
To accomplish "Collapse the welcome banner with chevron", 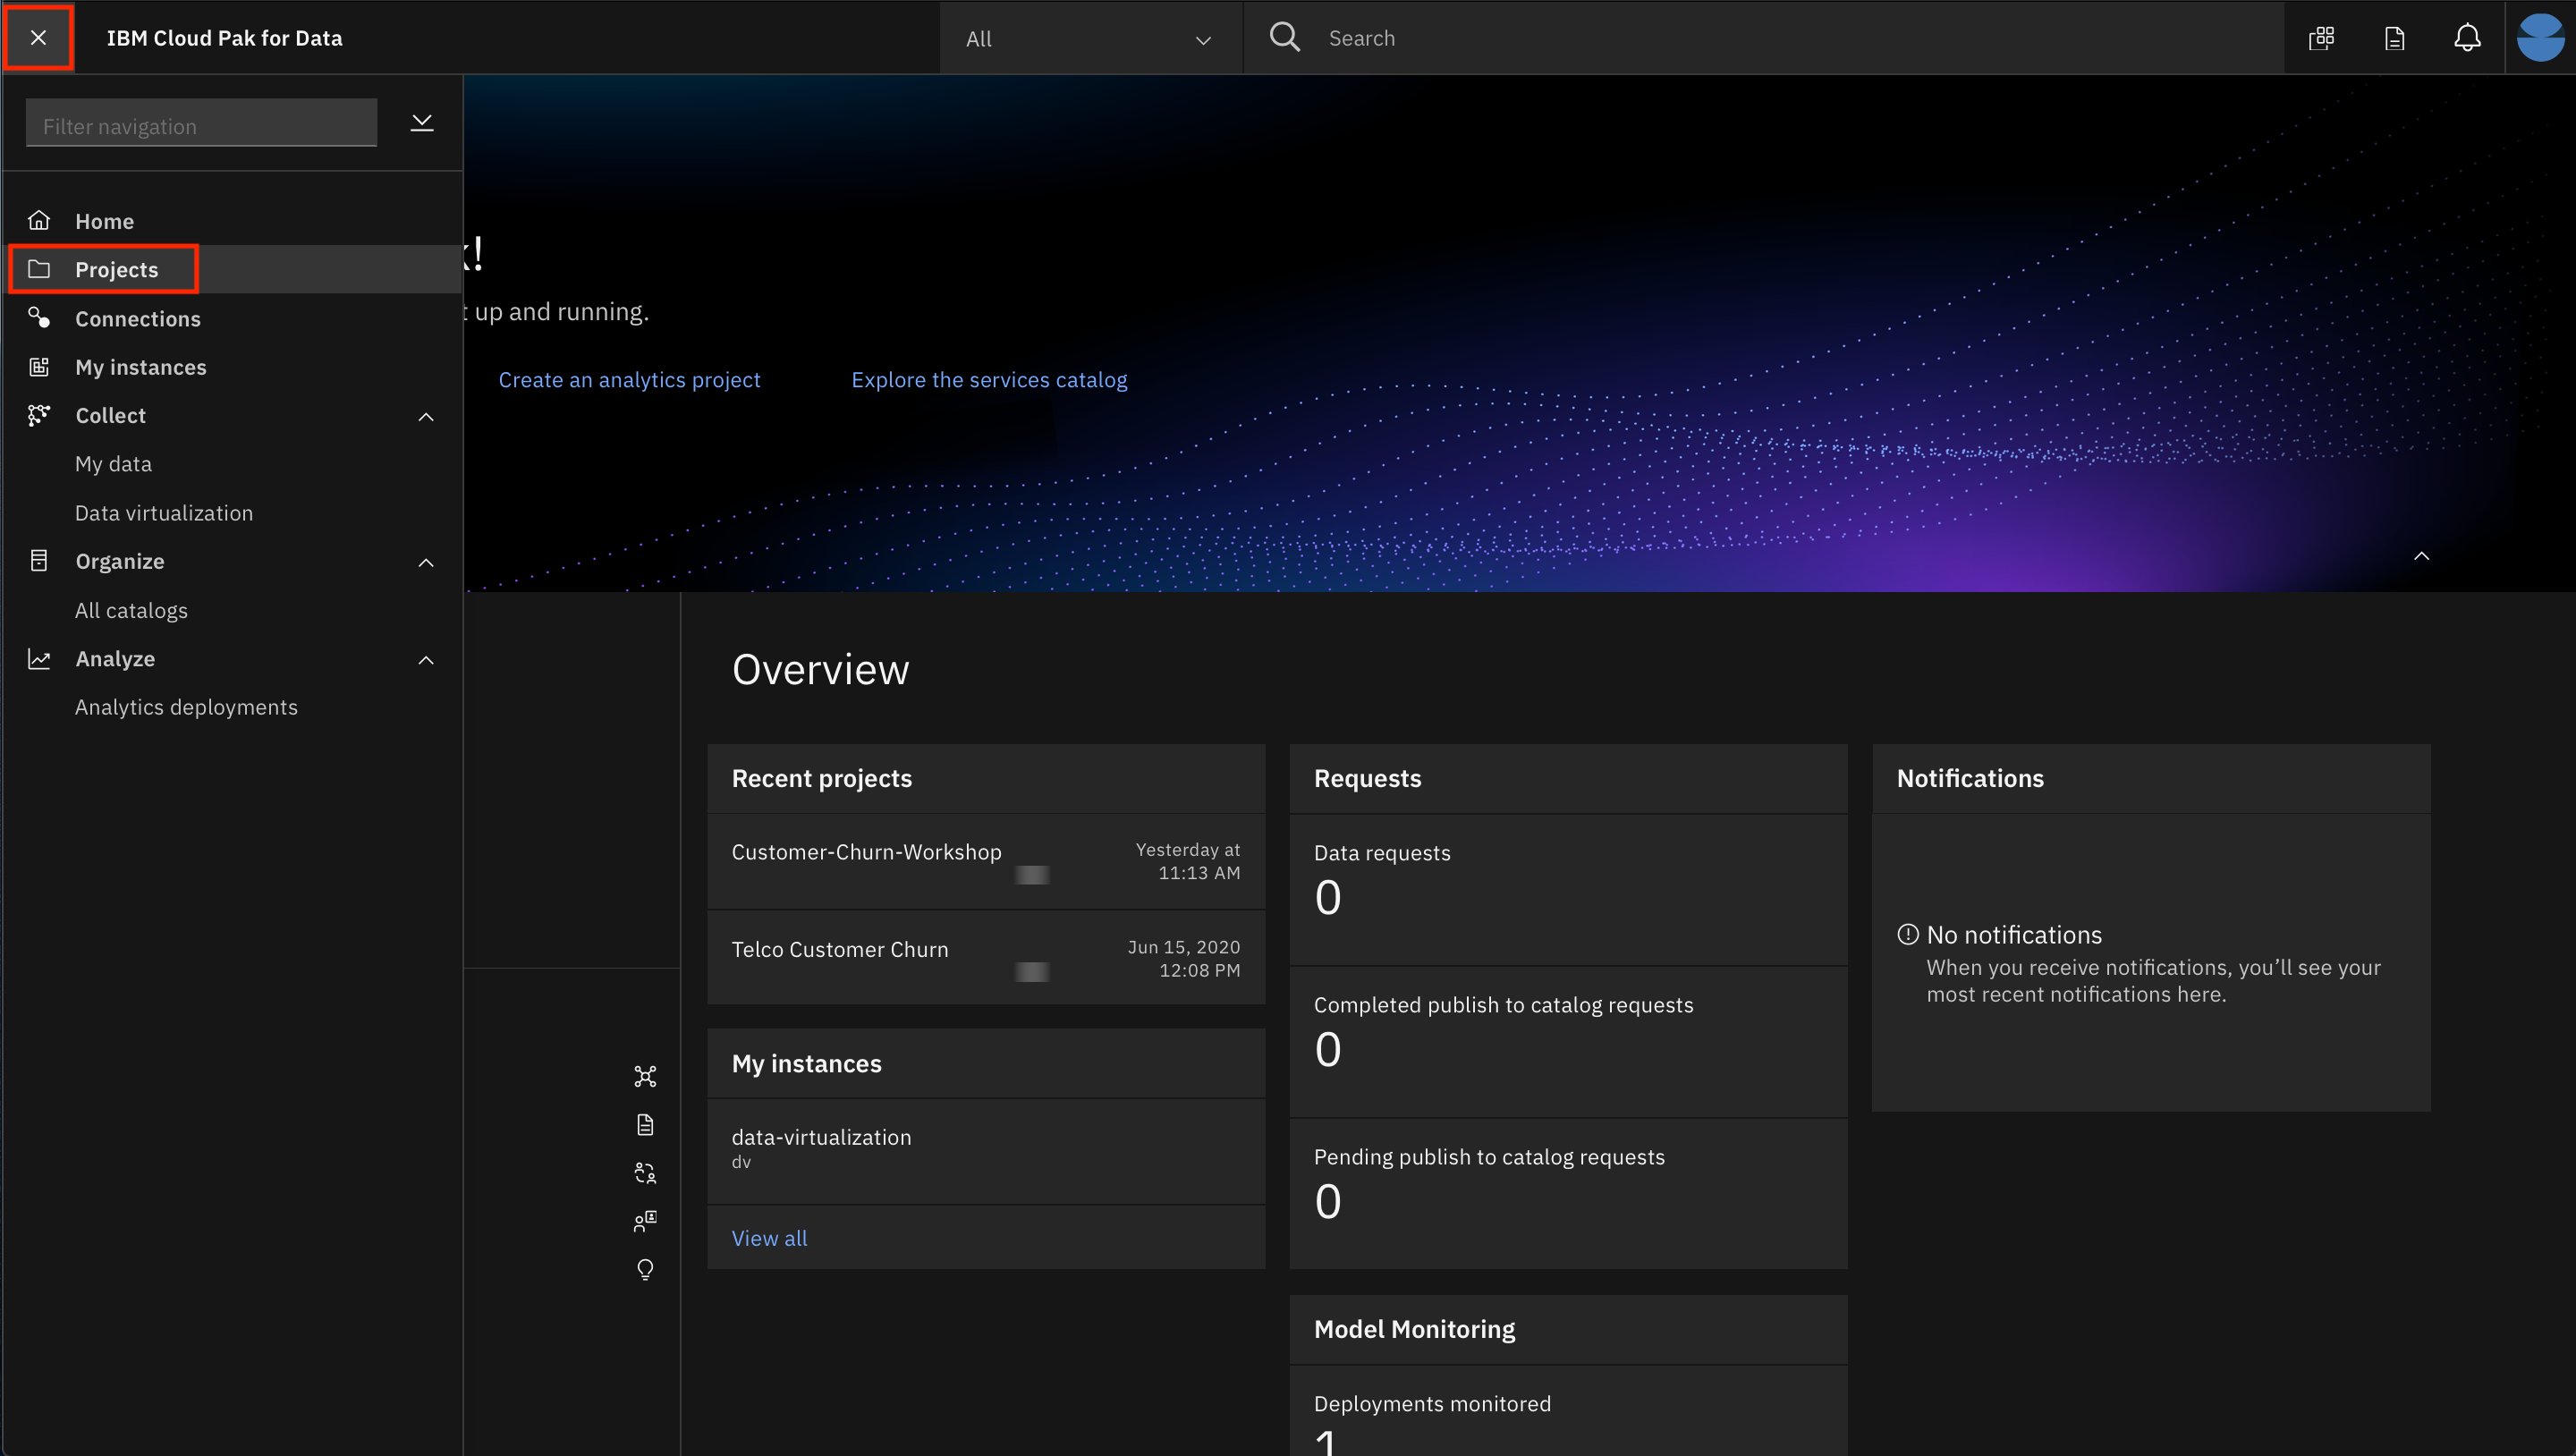I will click(2421, 556).
